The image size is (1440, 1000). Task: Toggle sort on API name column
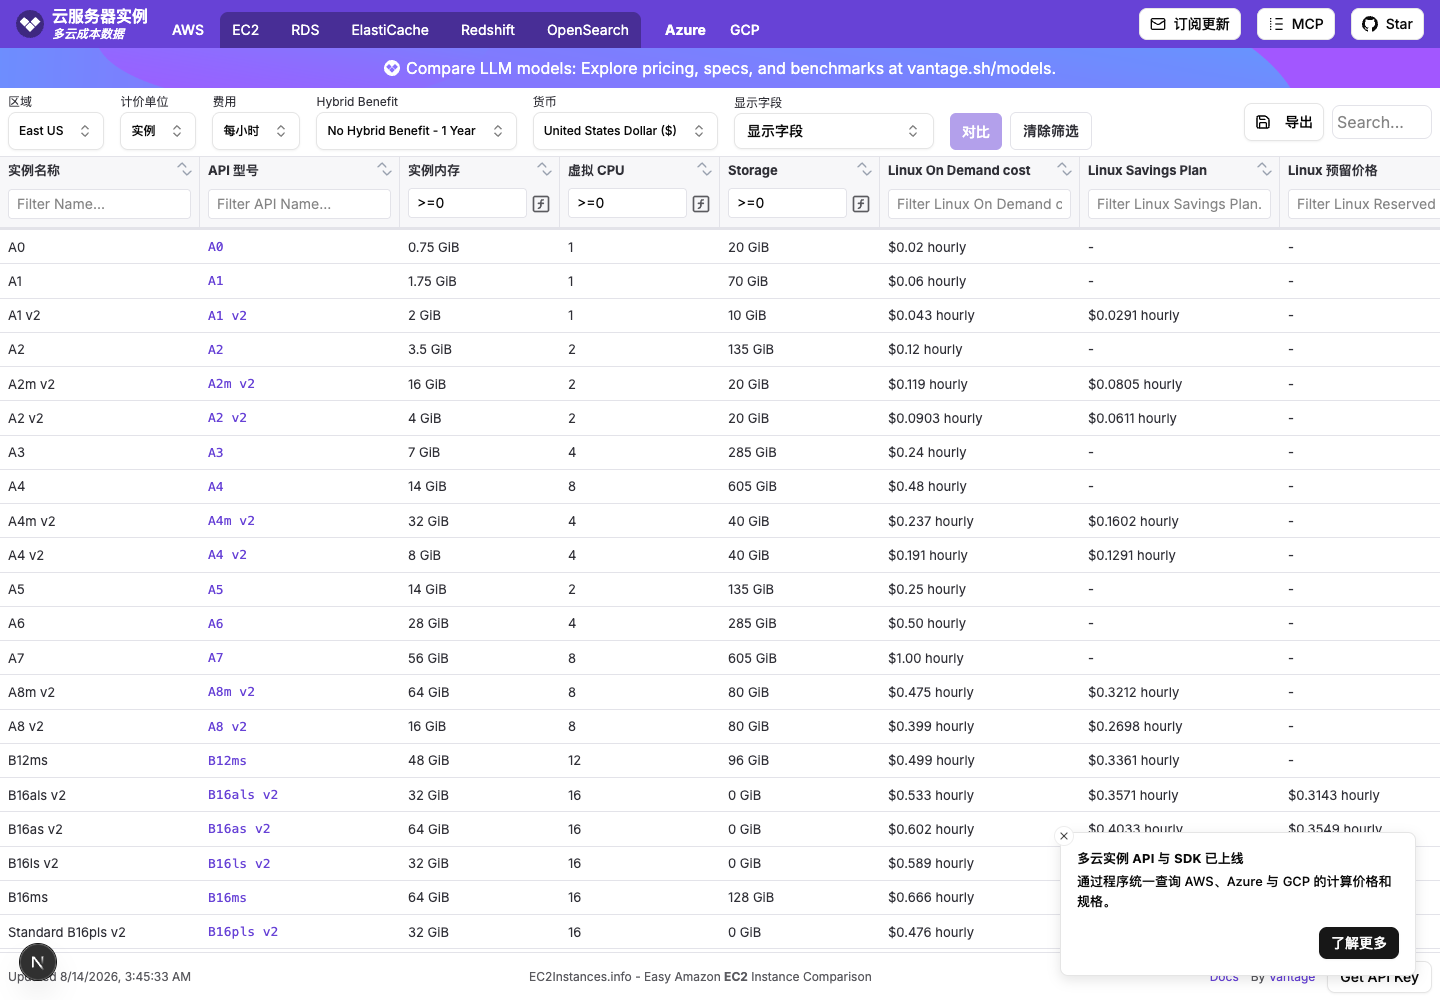pos(384,169)
